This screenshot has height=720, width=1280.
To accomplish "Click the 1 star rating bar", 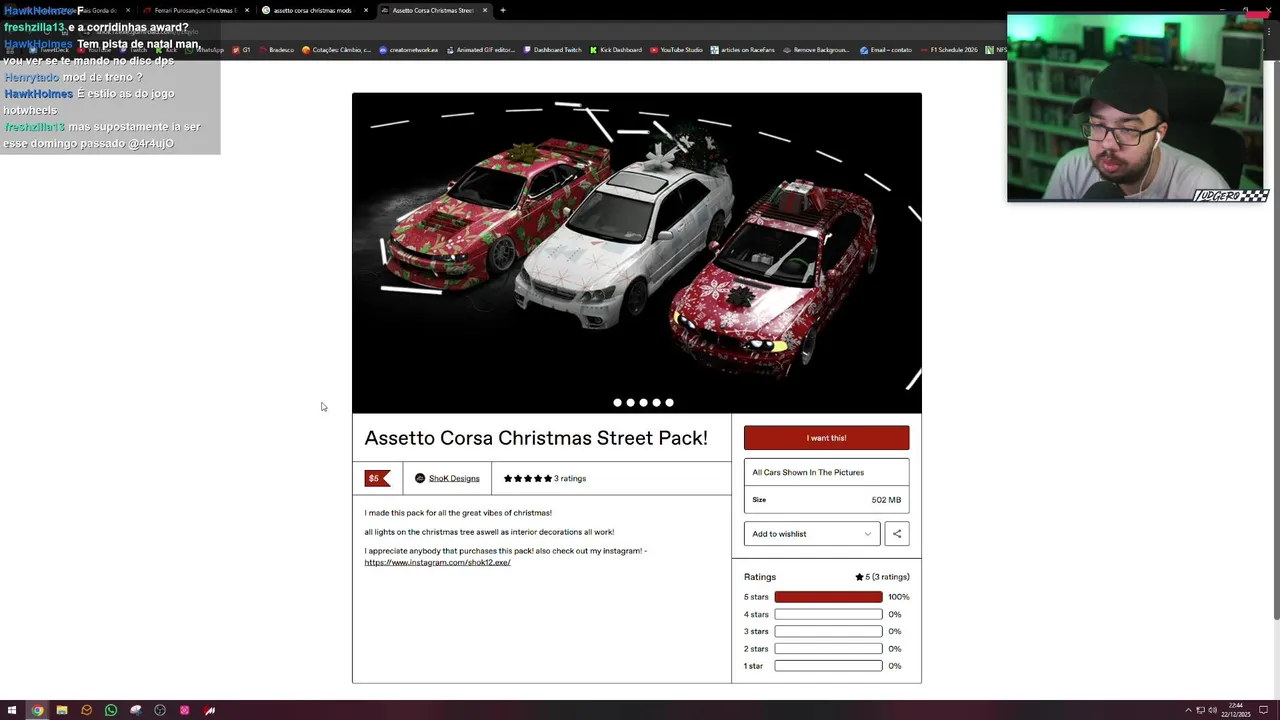I will coord(828,666).
